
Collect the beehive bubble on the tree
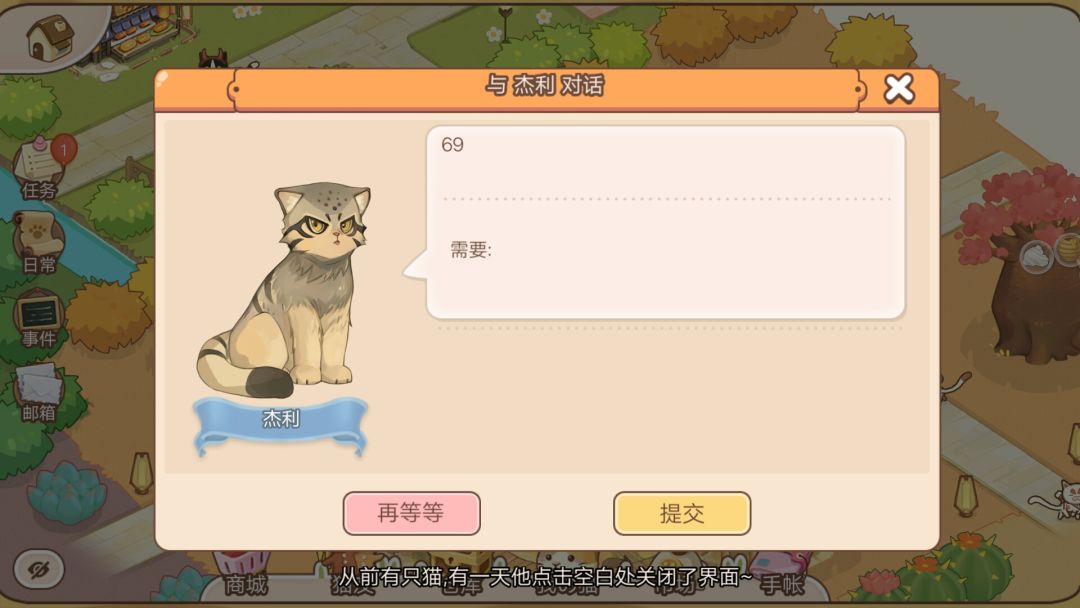[1069, 248]
